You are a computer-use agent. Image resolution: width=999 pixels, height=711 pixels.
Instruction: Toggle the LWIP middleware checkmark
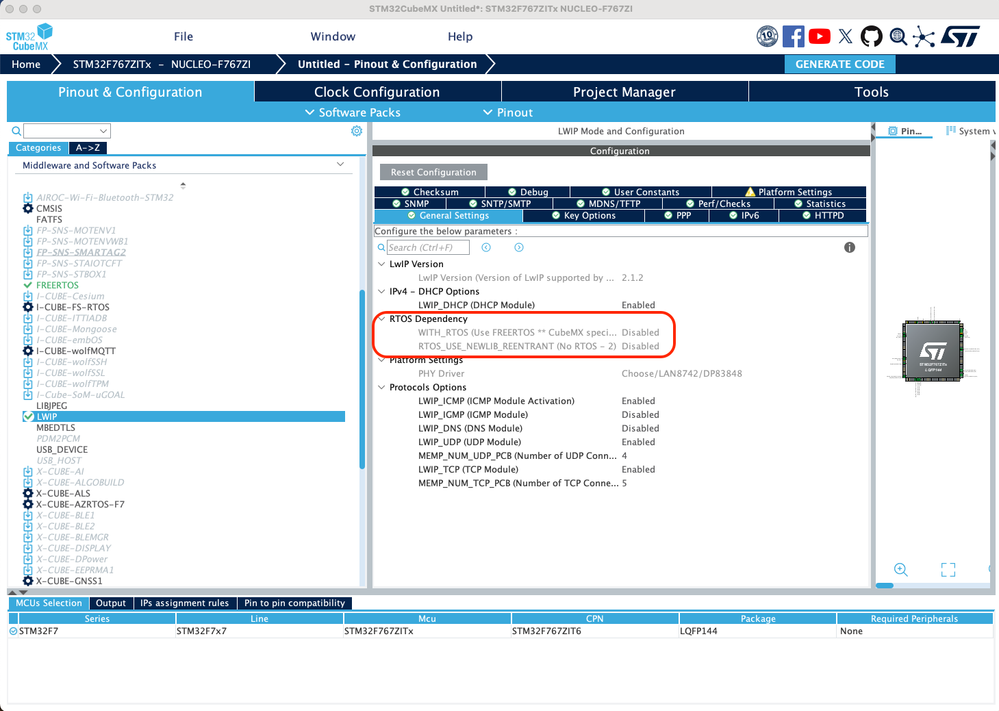(28, 417)
